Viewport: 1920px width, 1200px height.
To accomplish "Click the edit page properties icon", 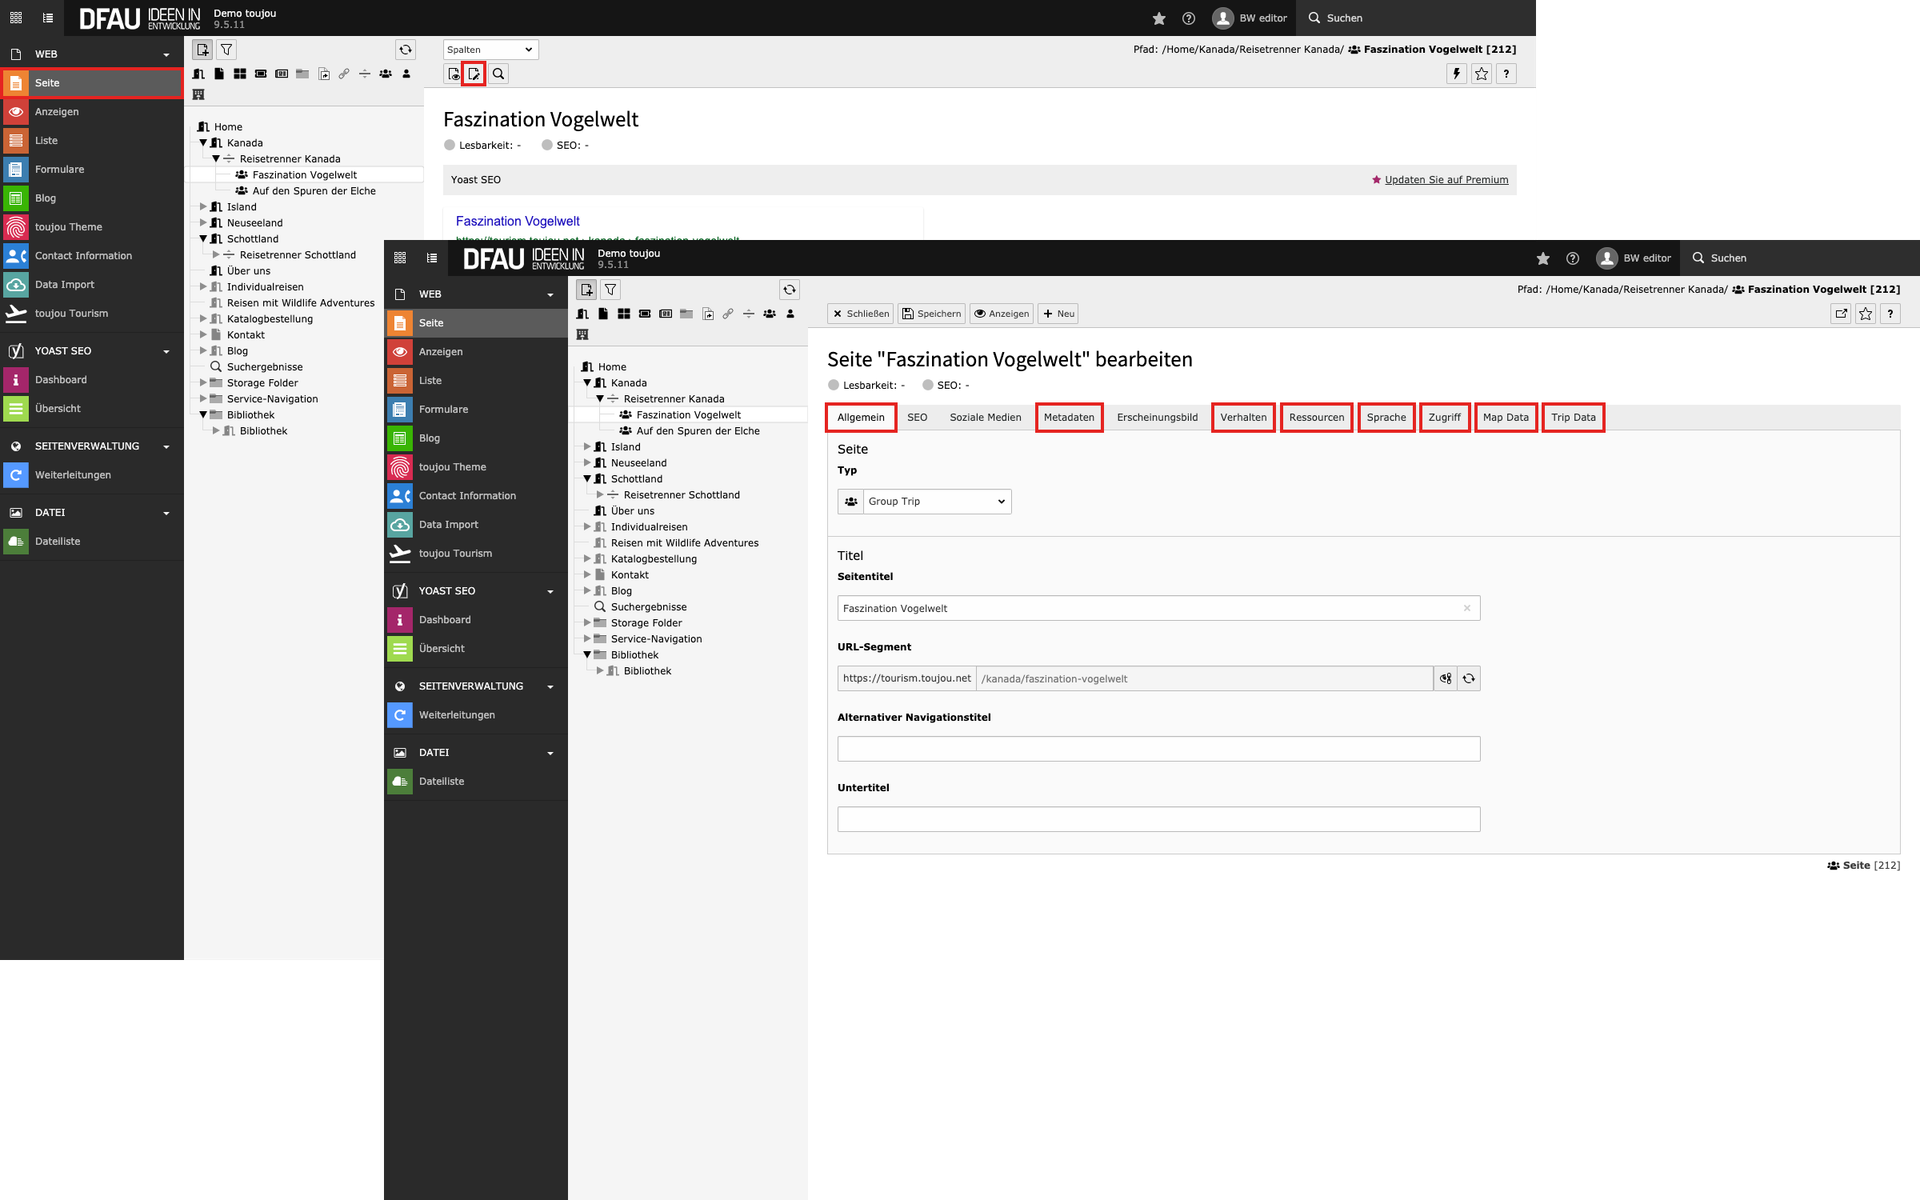I will point(474,74).
